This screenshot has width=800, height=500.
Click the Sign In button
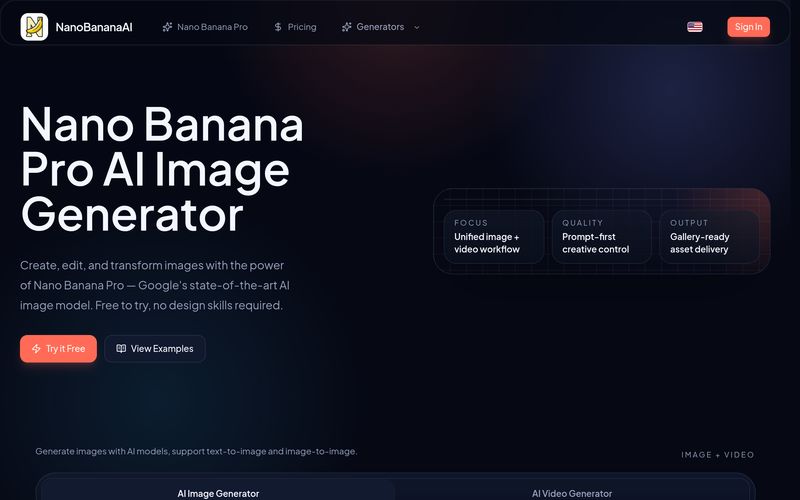click(748, 27)
